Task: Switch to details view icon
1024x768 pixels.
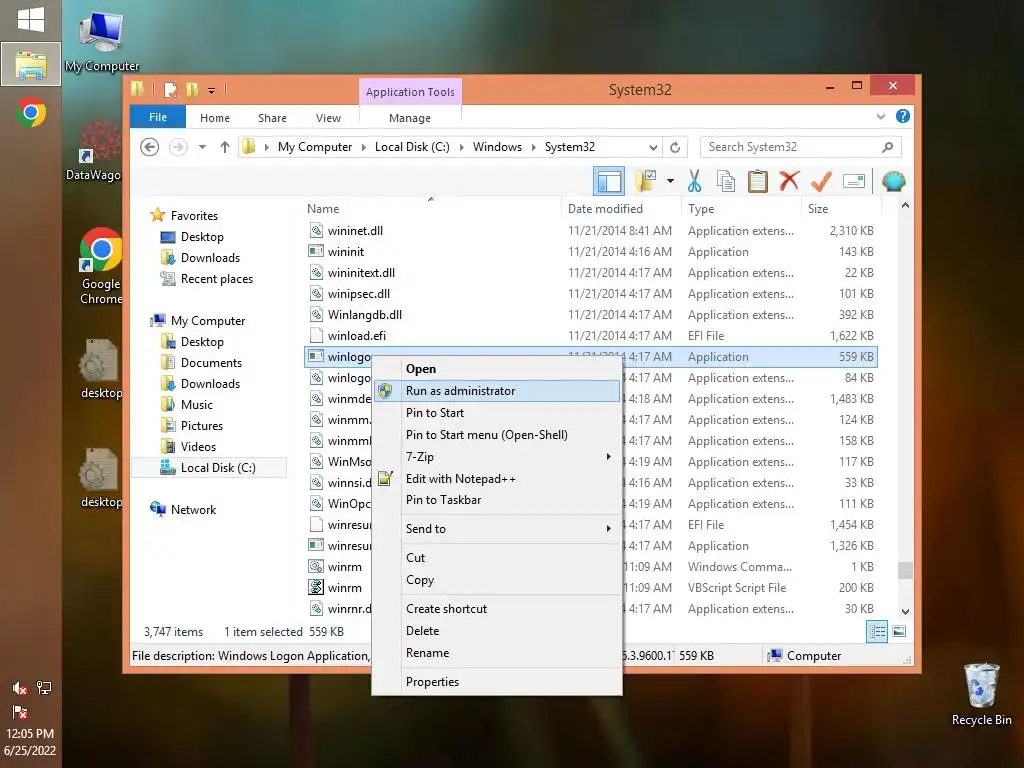Action: pyautogui.click(x=877, y=631)
